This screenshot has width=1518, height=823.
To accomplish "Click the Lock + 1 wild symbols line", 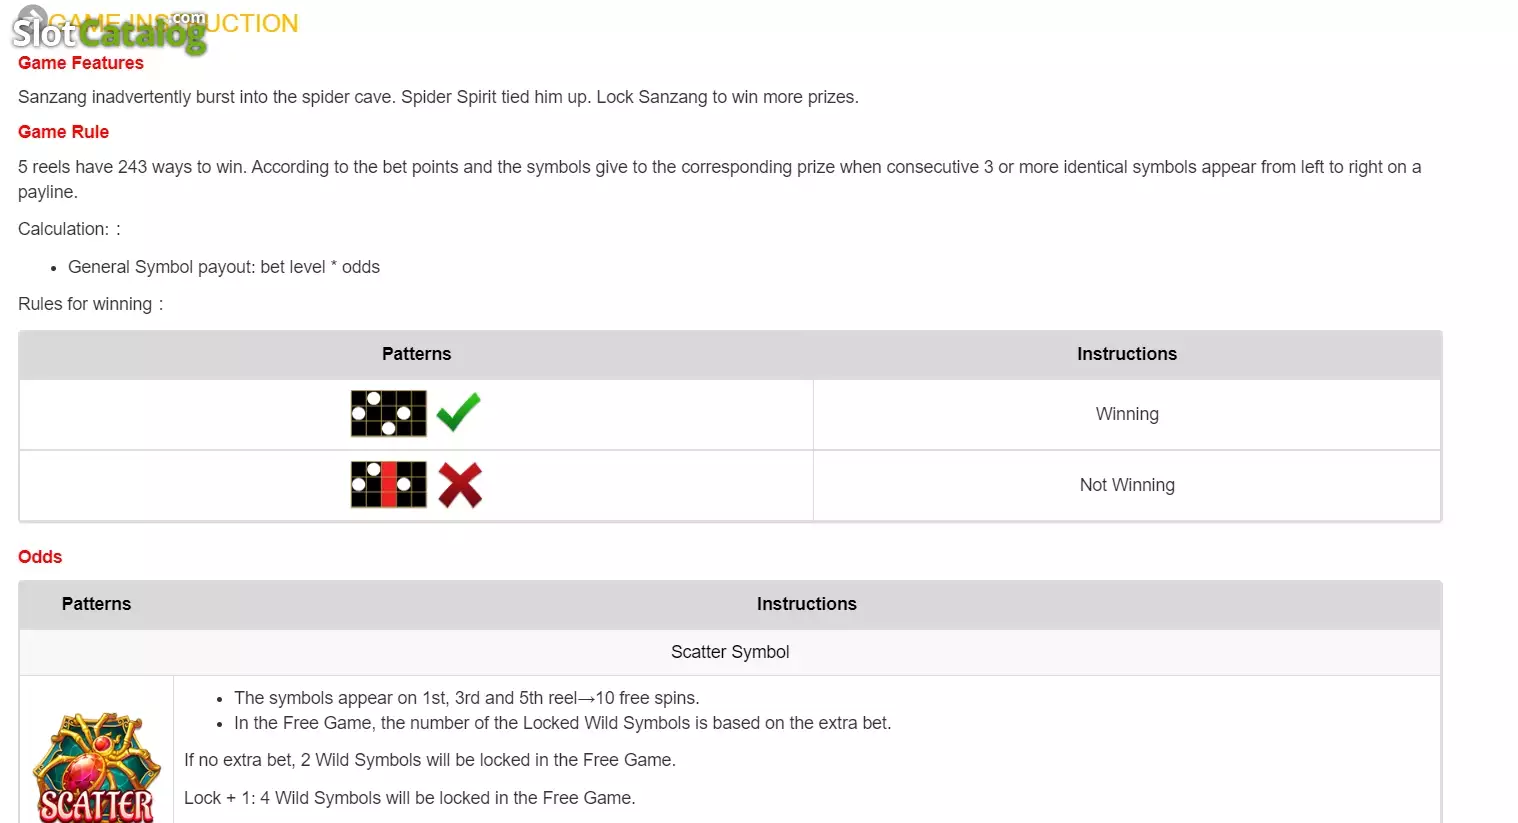I will click(410, 798).
